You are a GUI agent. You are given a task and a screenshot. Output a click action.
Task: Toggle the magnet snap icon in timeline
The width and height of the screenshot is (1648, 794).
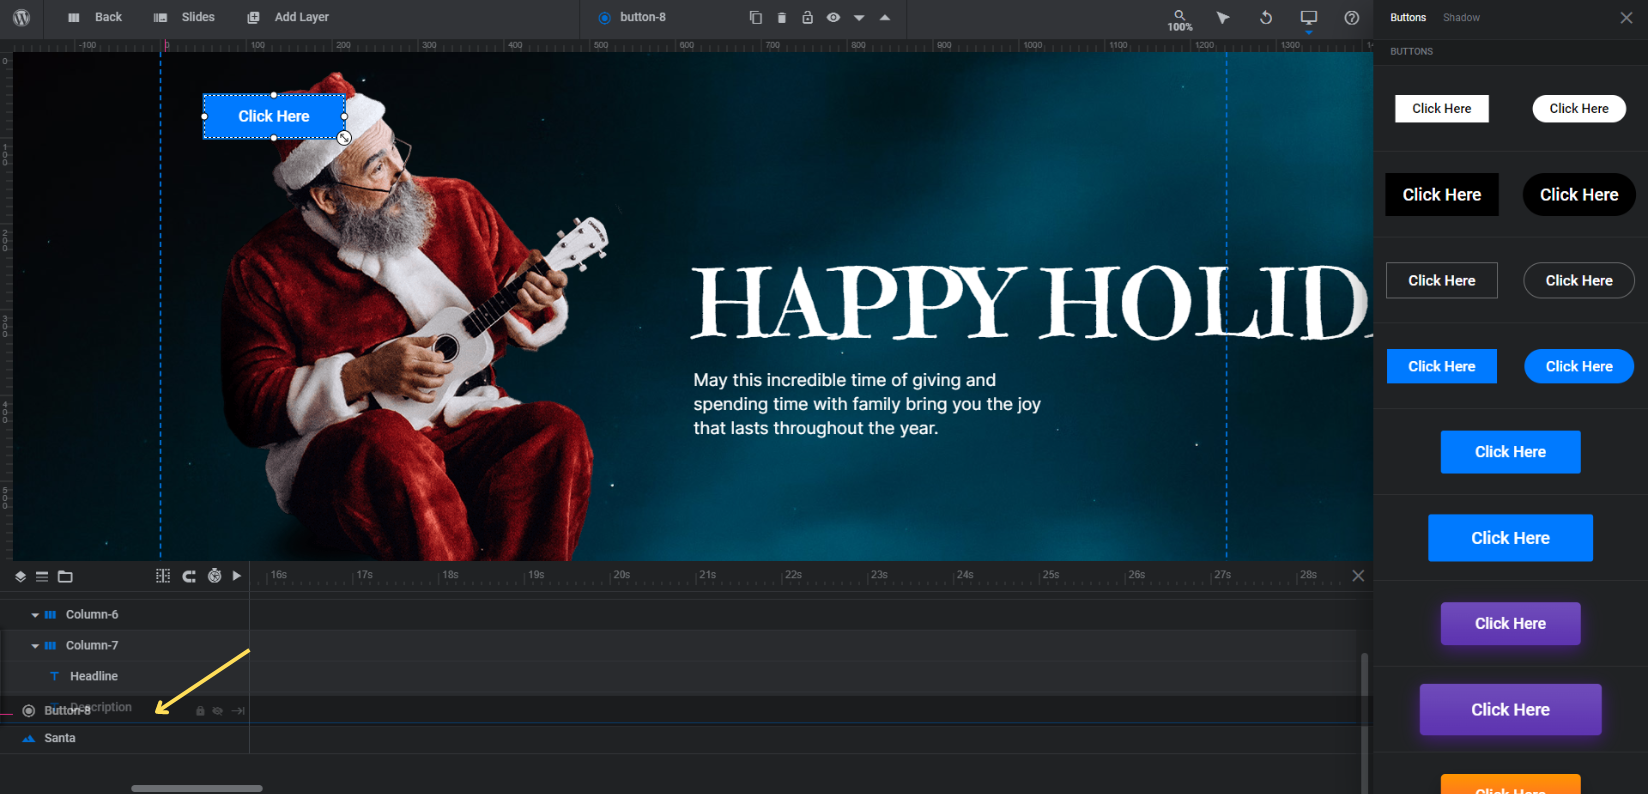coord(189,576)
